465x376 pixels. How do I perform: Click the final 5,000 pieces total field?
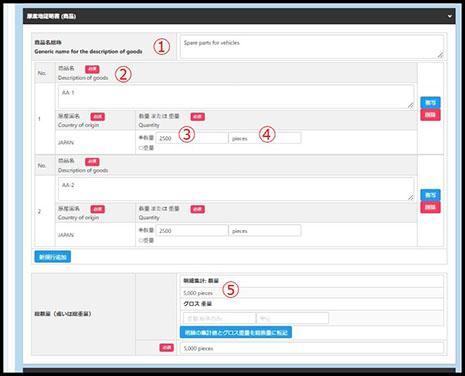[x=312, y=348]
